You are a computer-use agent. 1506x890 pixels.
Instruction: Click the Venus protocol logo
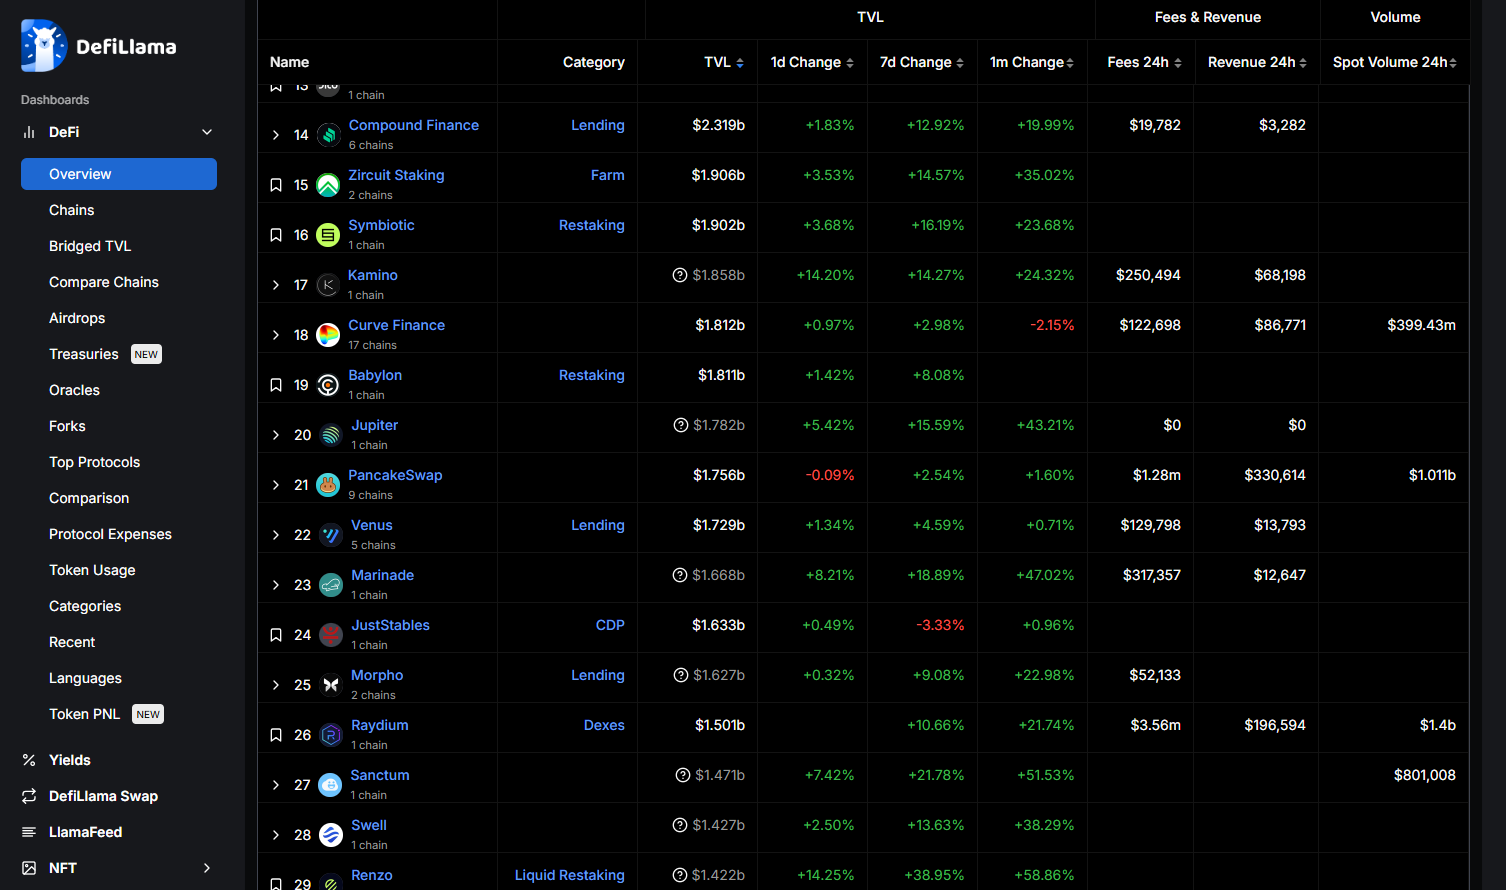(331, 535)
